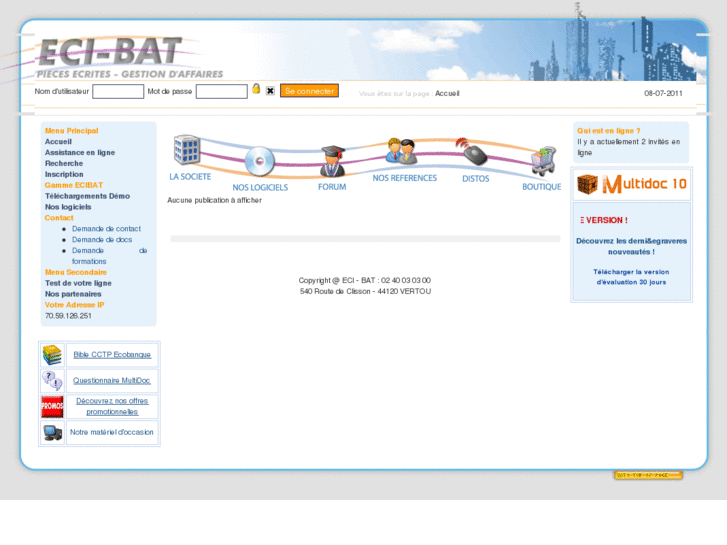Click the small yellow badge at bottom right
Image resolution: width=727 pixels, height=545 pixels.
tap(648, 475)
